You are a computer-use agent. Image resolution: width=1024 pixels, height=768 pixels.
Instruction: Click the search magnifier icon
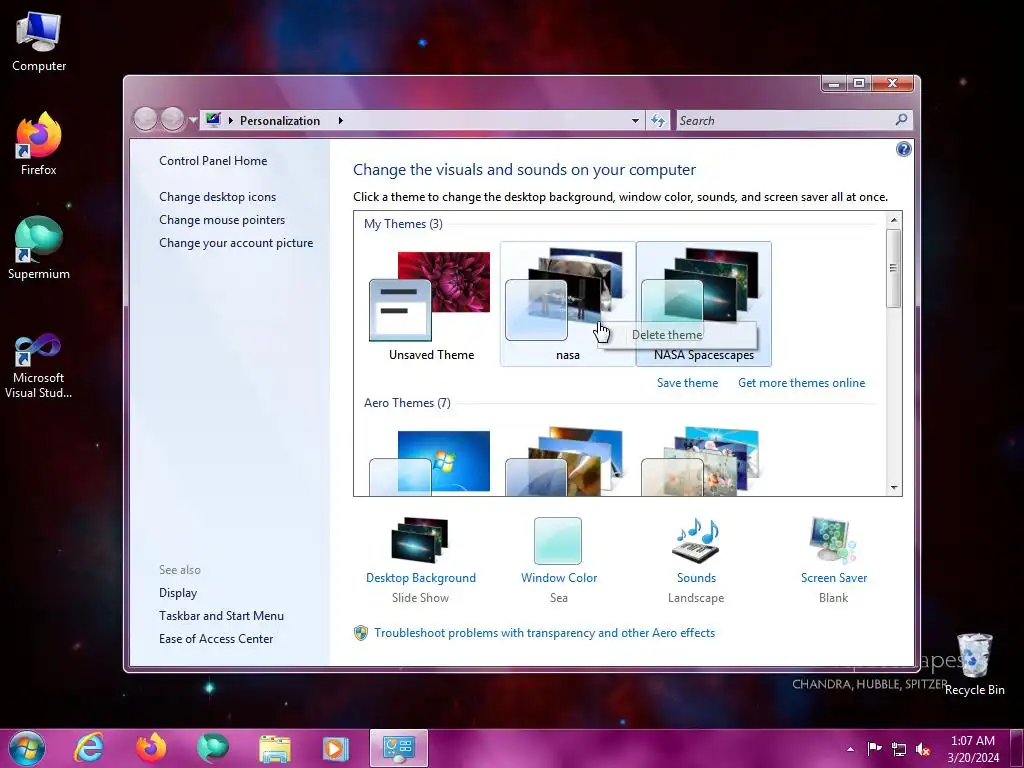(901, 120)
